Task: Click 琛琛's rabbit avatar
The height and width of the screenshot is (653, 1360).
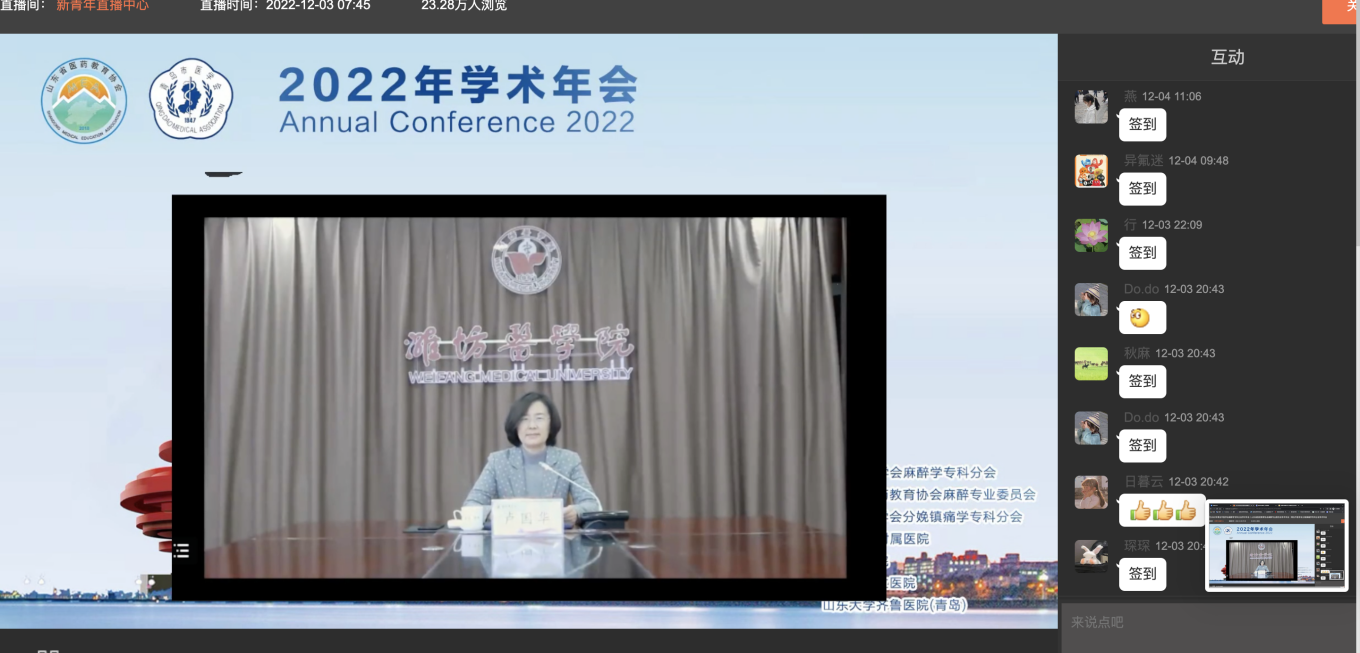Action: click(1091, 556)
